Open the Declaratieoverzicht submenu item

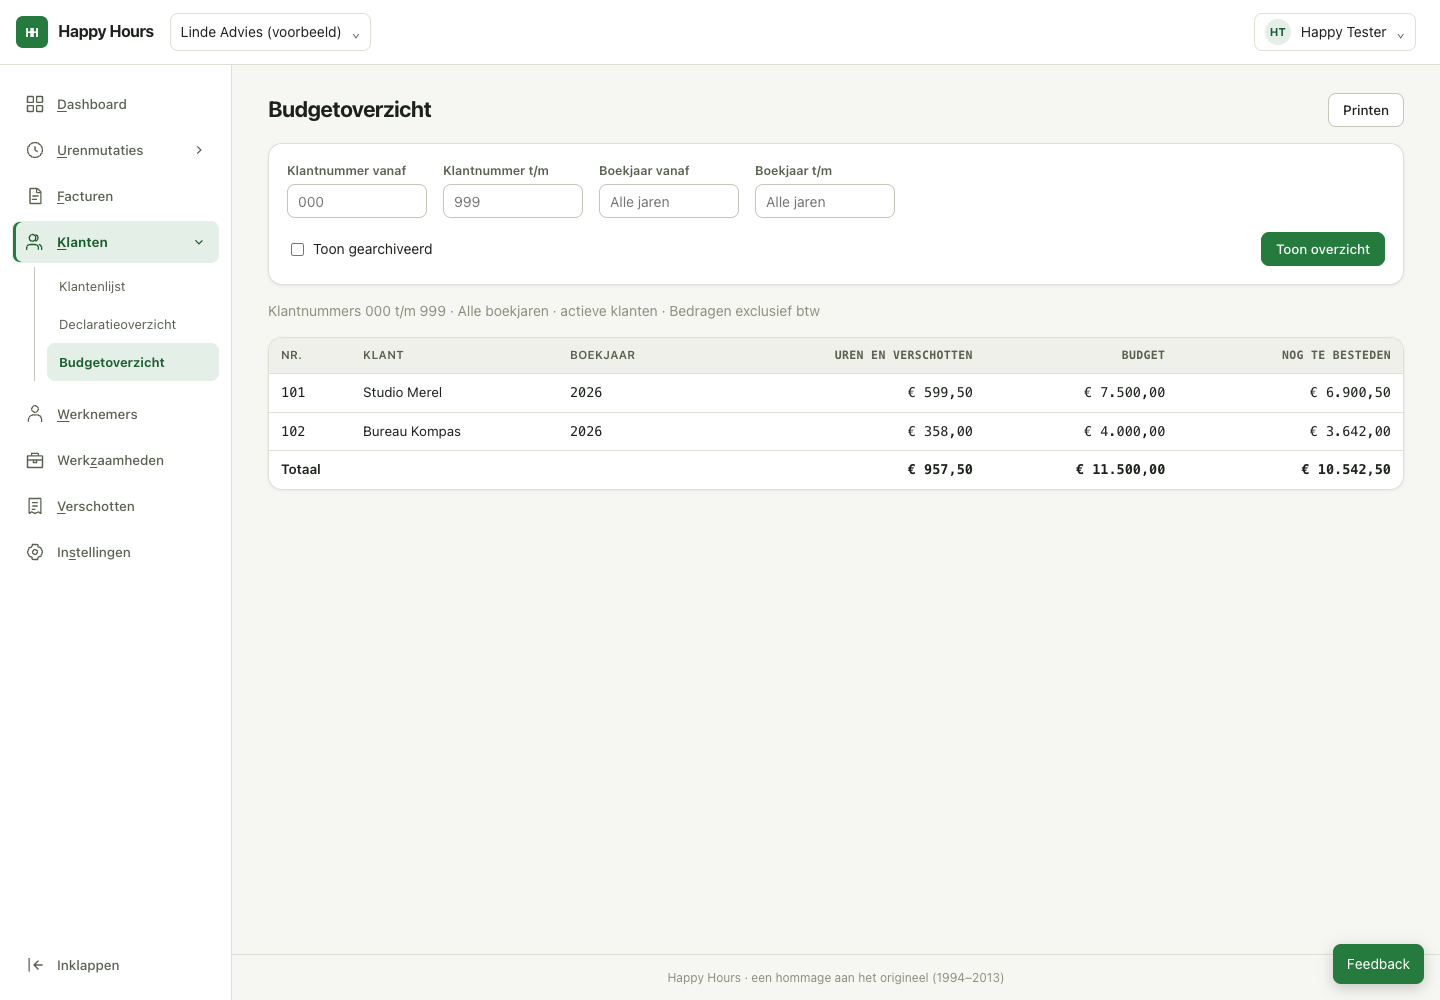(x=117, y=324)
